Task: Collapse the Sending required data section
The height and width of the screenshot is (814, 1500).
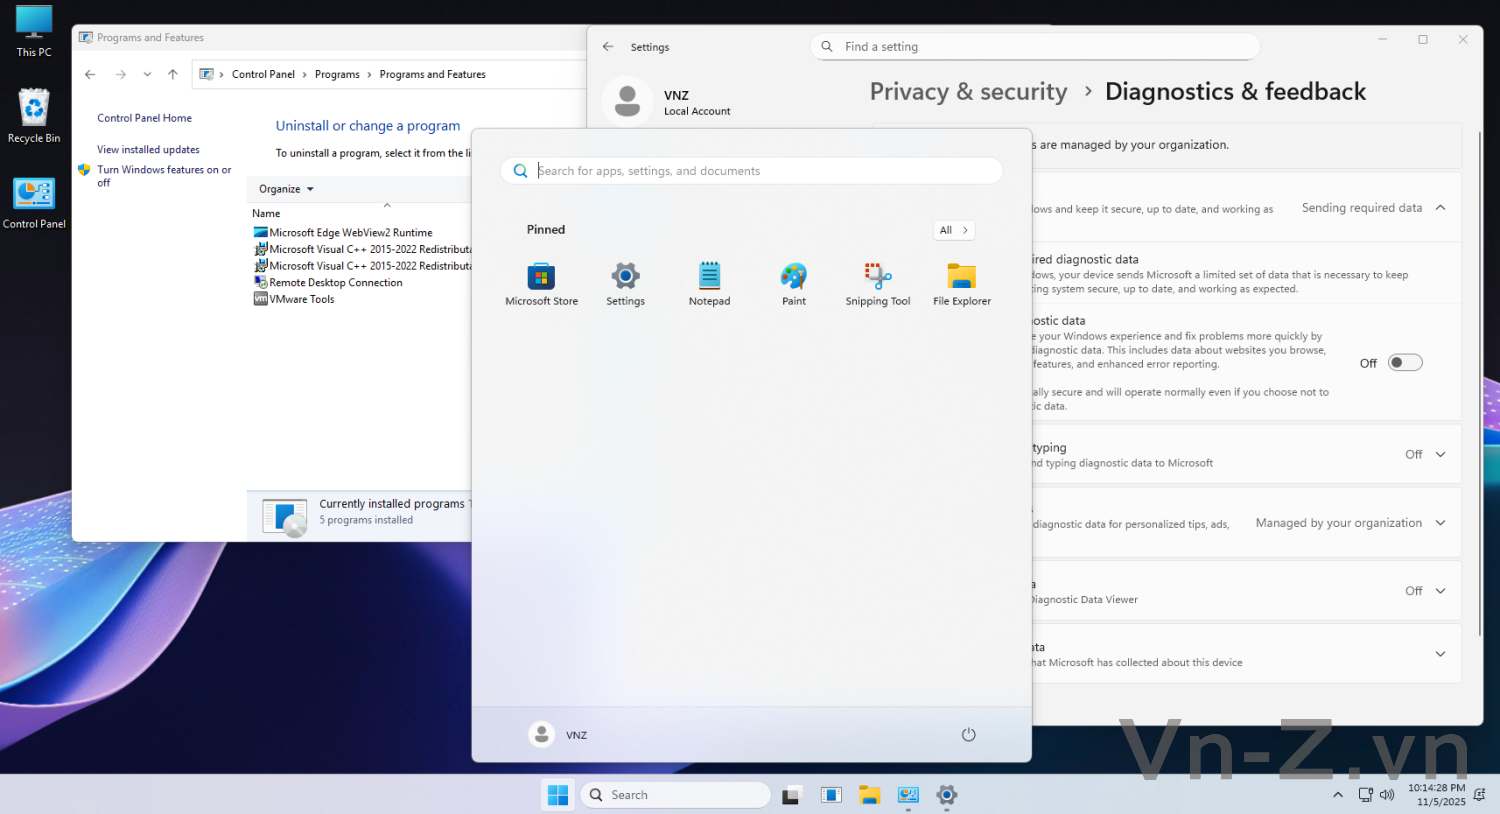Action: [1440, 208]
